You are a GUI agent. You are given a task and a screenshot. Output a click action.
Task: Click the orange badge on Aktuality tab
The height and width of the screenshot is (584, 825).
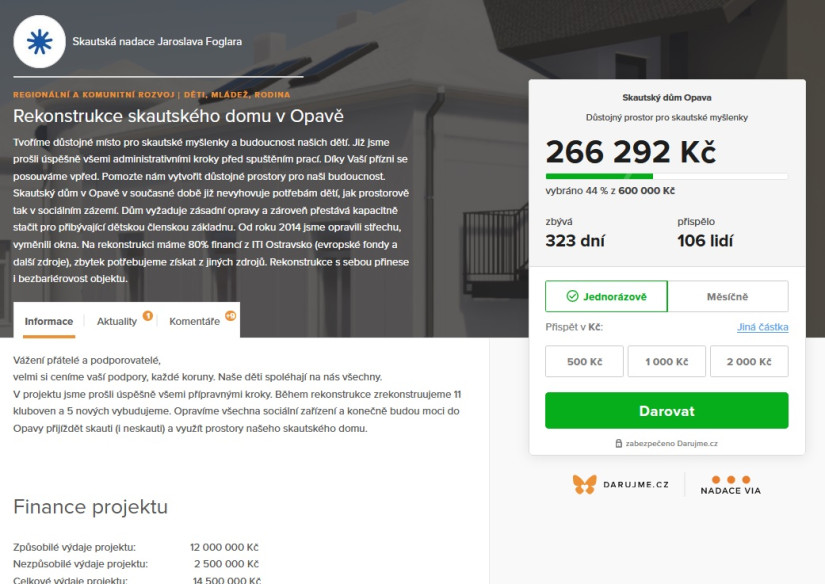coord(148,316)
